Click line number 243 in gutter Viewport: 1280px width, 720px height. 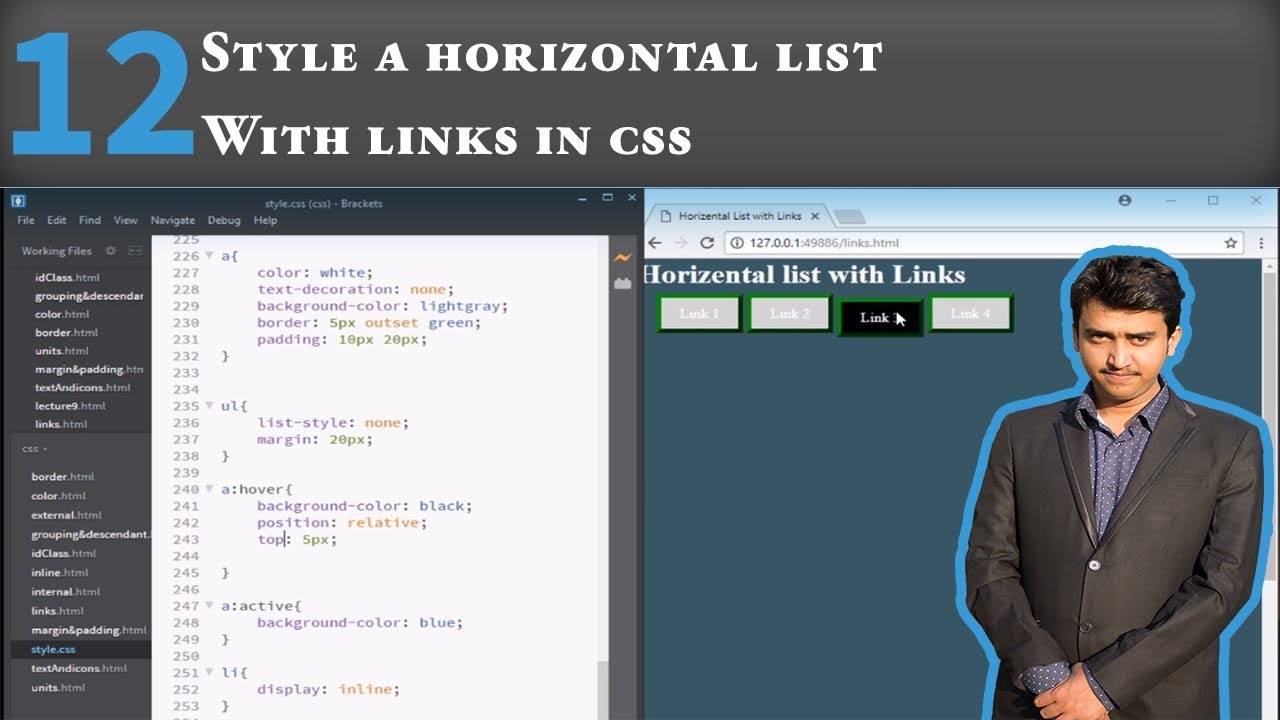pyautogui.click(x=186, y=539)
